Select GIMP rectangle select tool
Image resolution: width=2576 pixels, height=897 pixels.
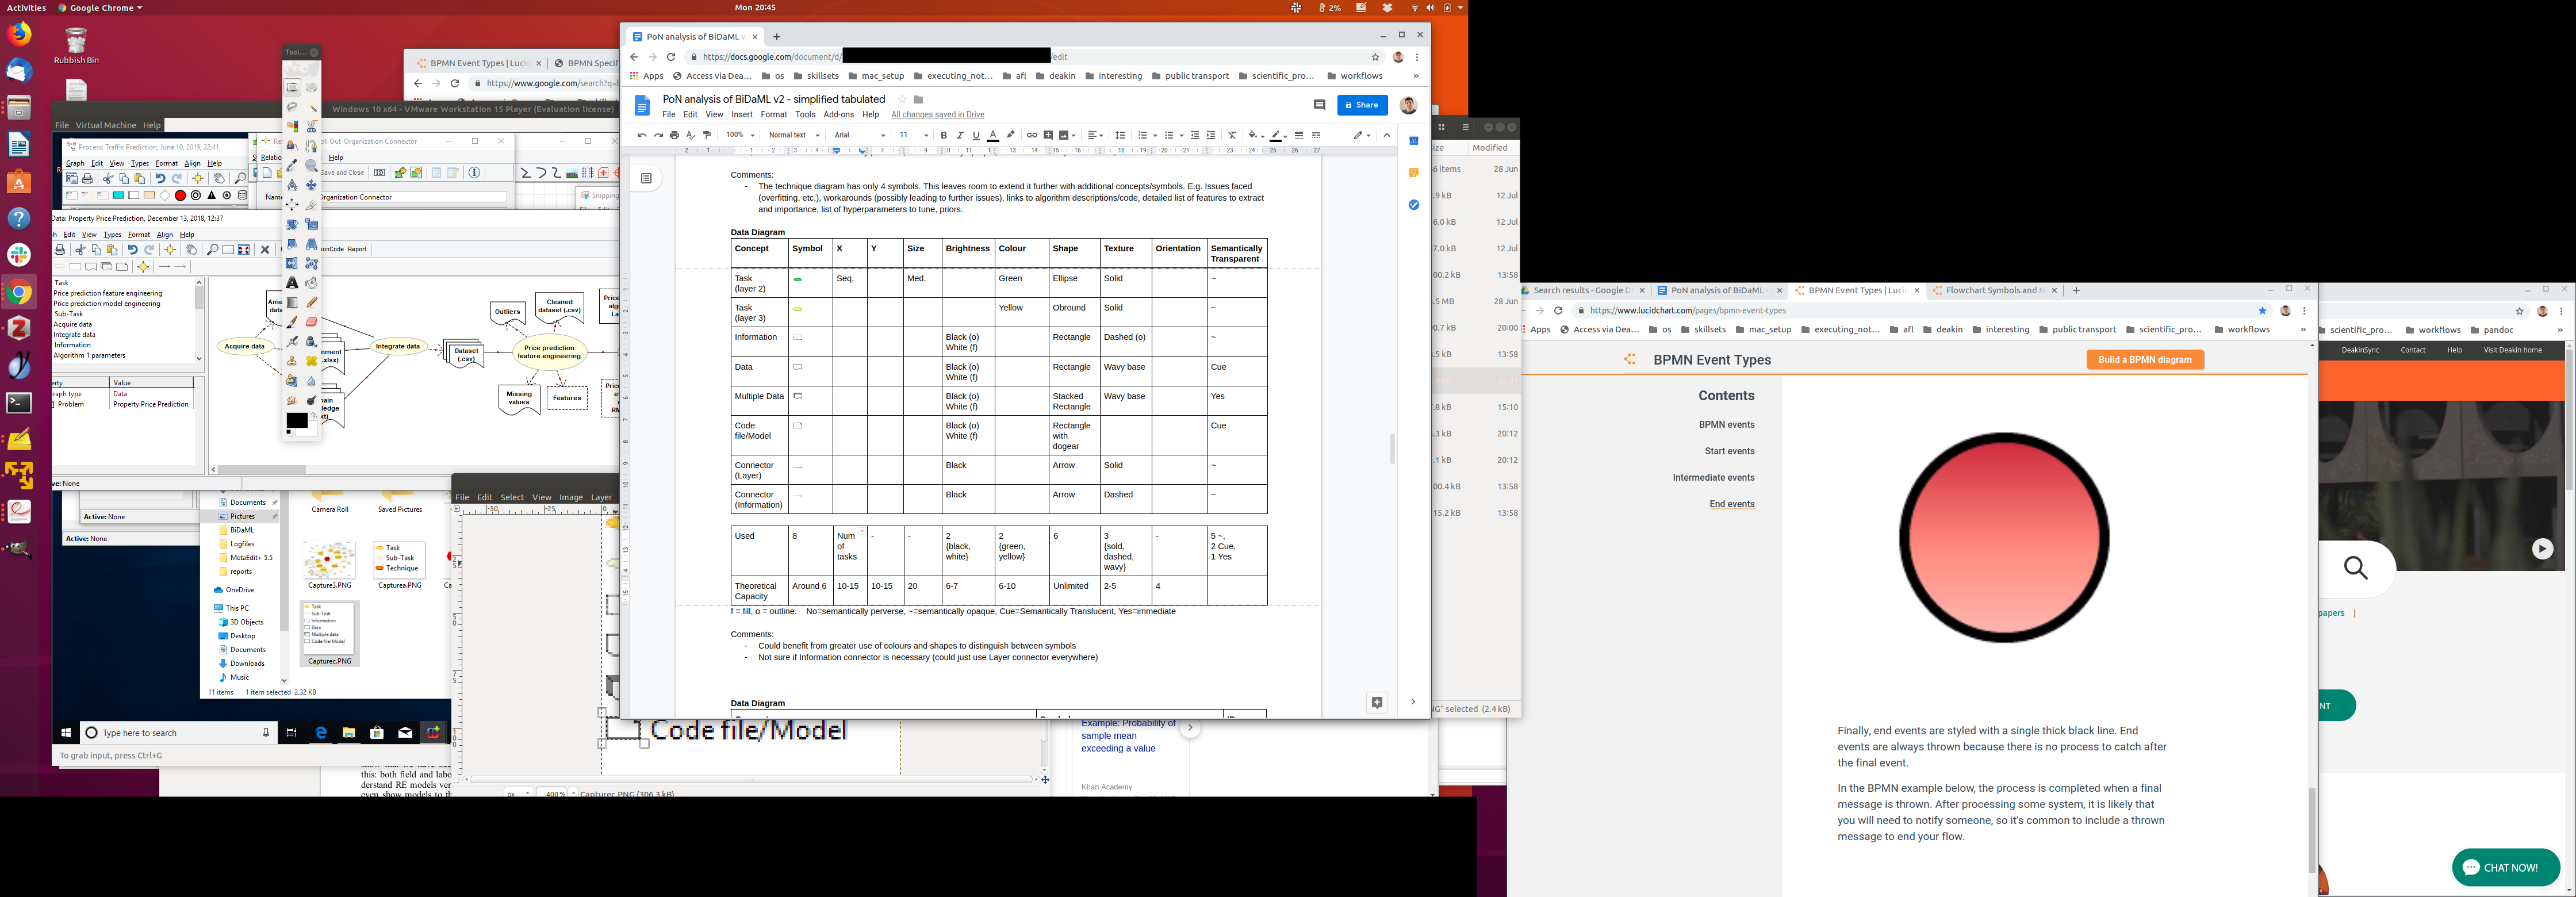pos(292,88)
